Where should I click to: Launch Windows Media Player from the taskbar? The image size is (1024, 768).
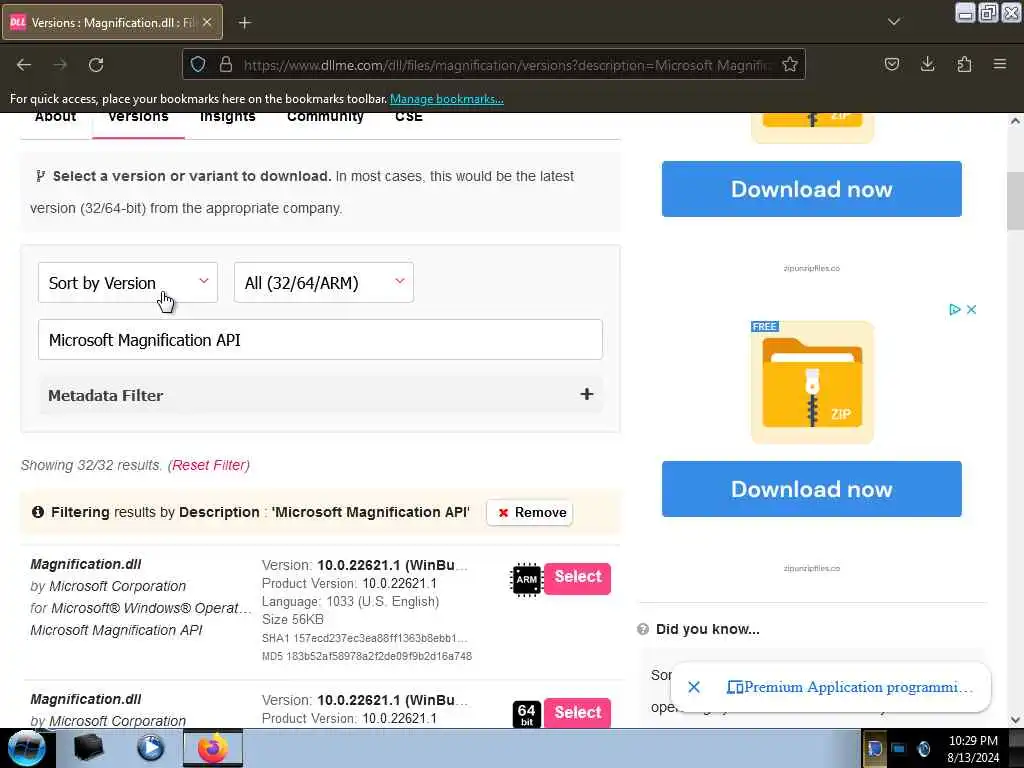click(x=150, y=748)
